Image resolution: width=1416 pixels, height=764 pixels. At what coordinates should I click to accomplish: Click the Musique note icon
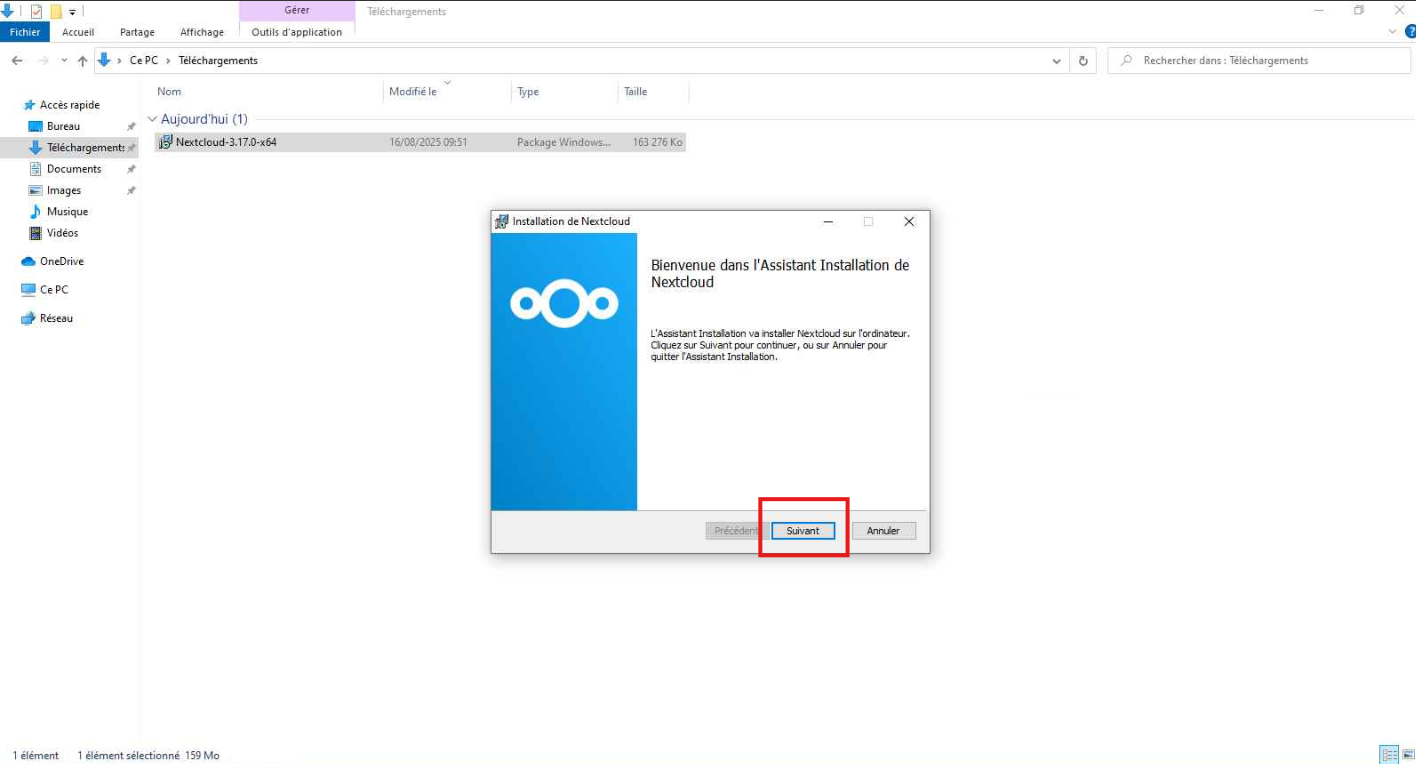coord(35,212)
